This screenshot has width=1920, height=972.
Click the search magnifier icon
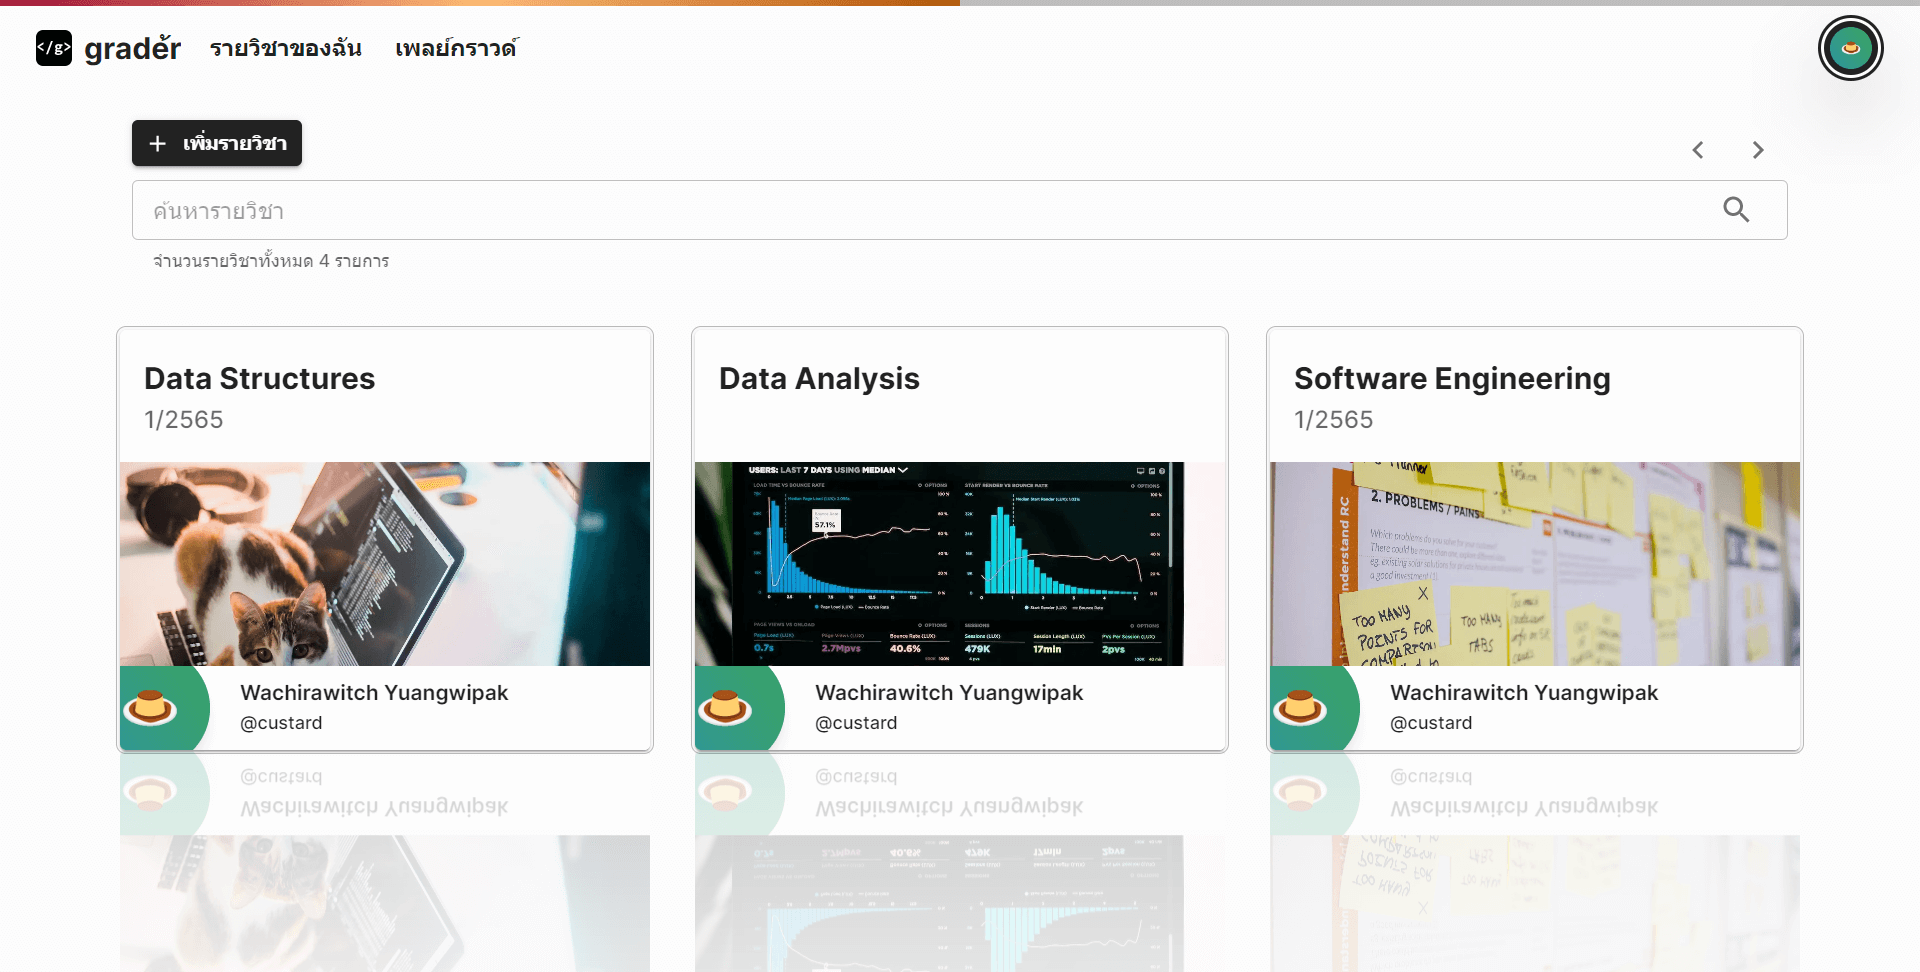[1736, 210]
